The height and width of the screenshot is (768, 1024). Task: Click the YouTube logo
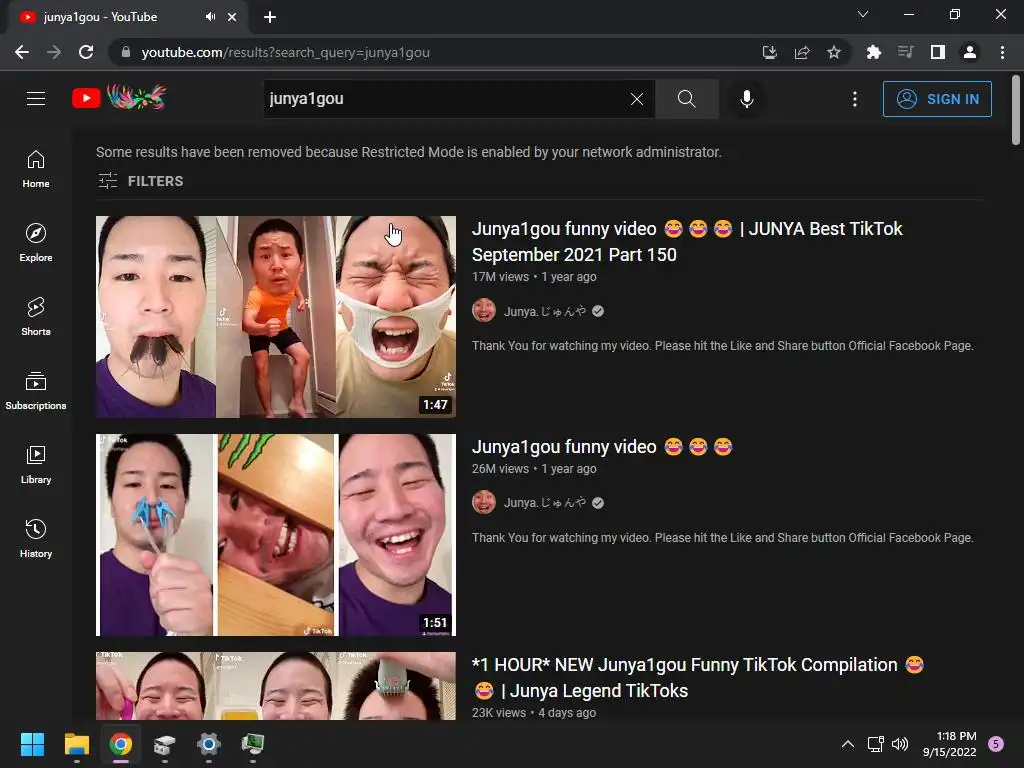coord(119,98)
